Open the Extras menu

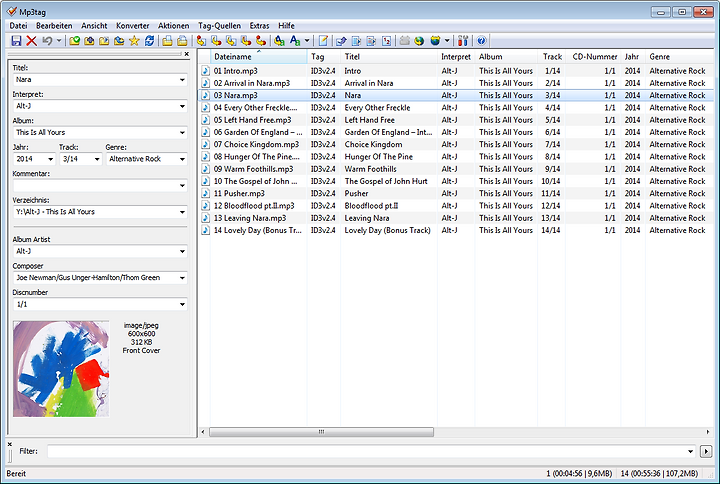(x=259, y=26)
